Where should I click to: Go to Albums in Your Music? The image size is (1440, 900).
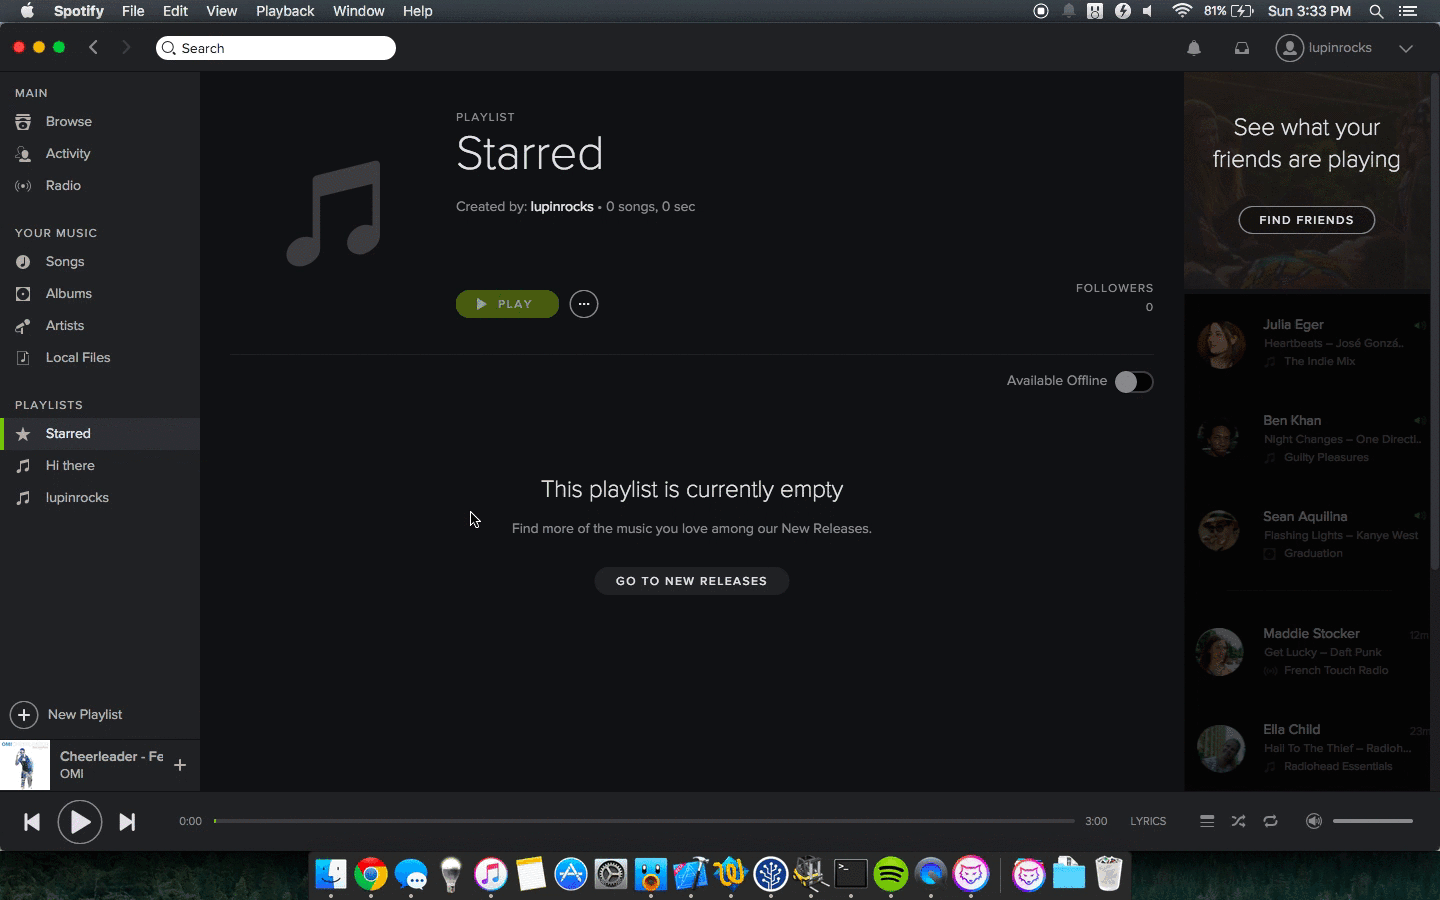68,293
